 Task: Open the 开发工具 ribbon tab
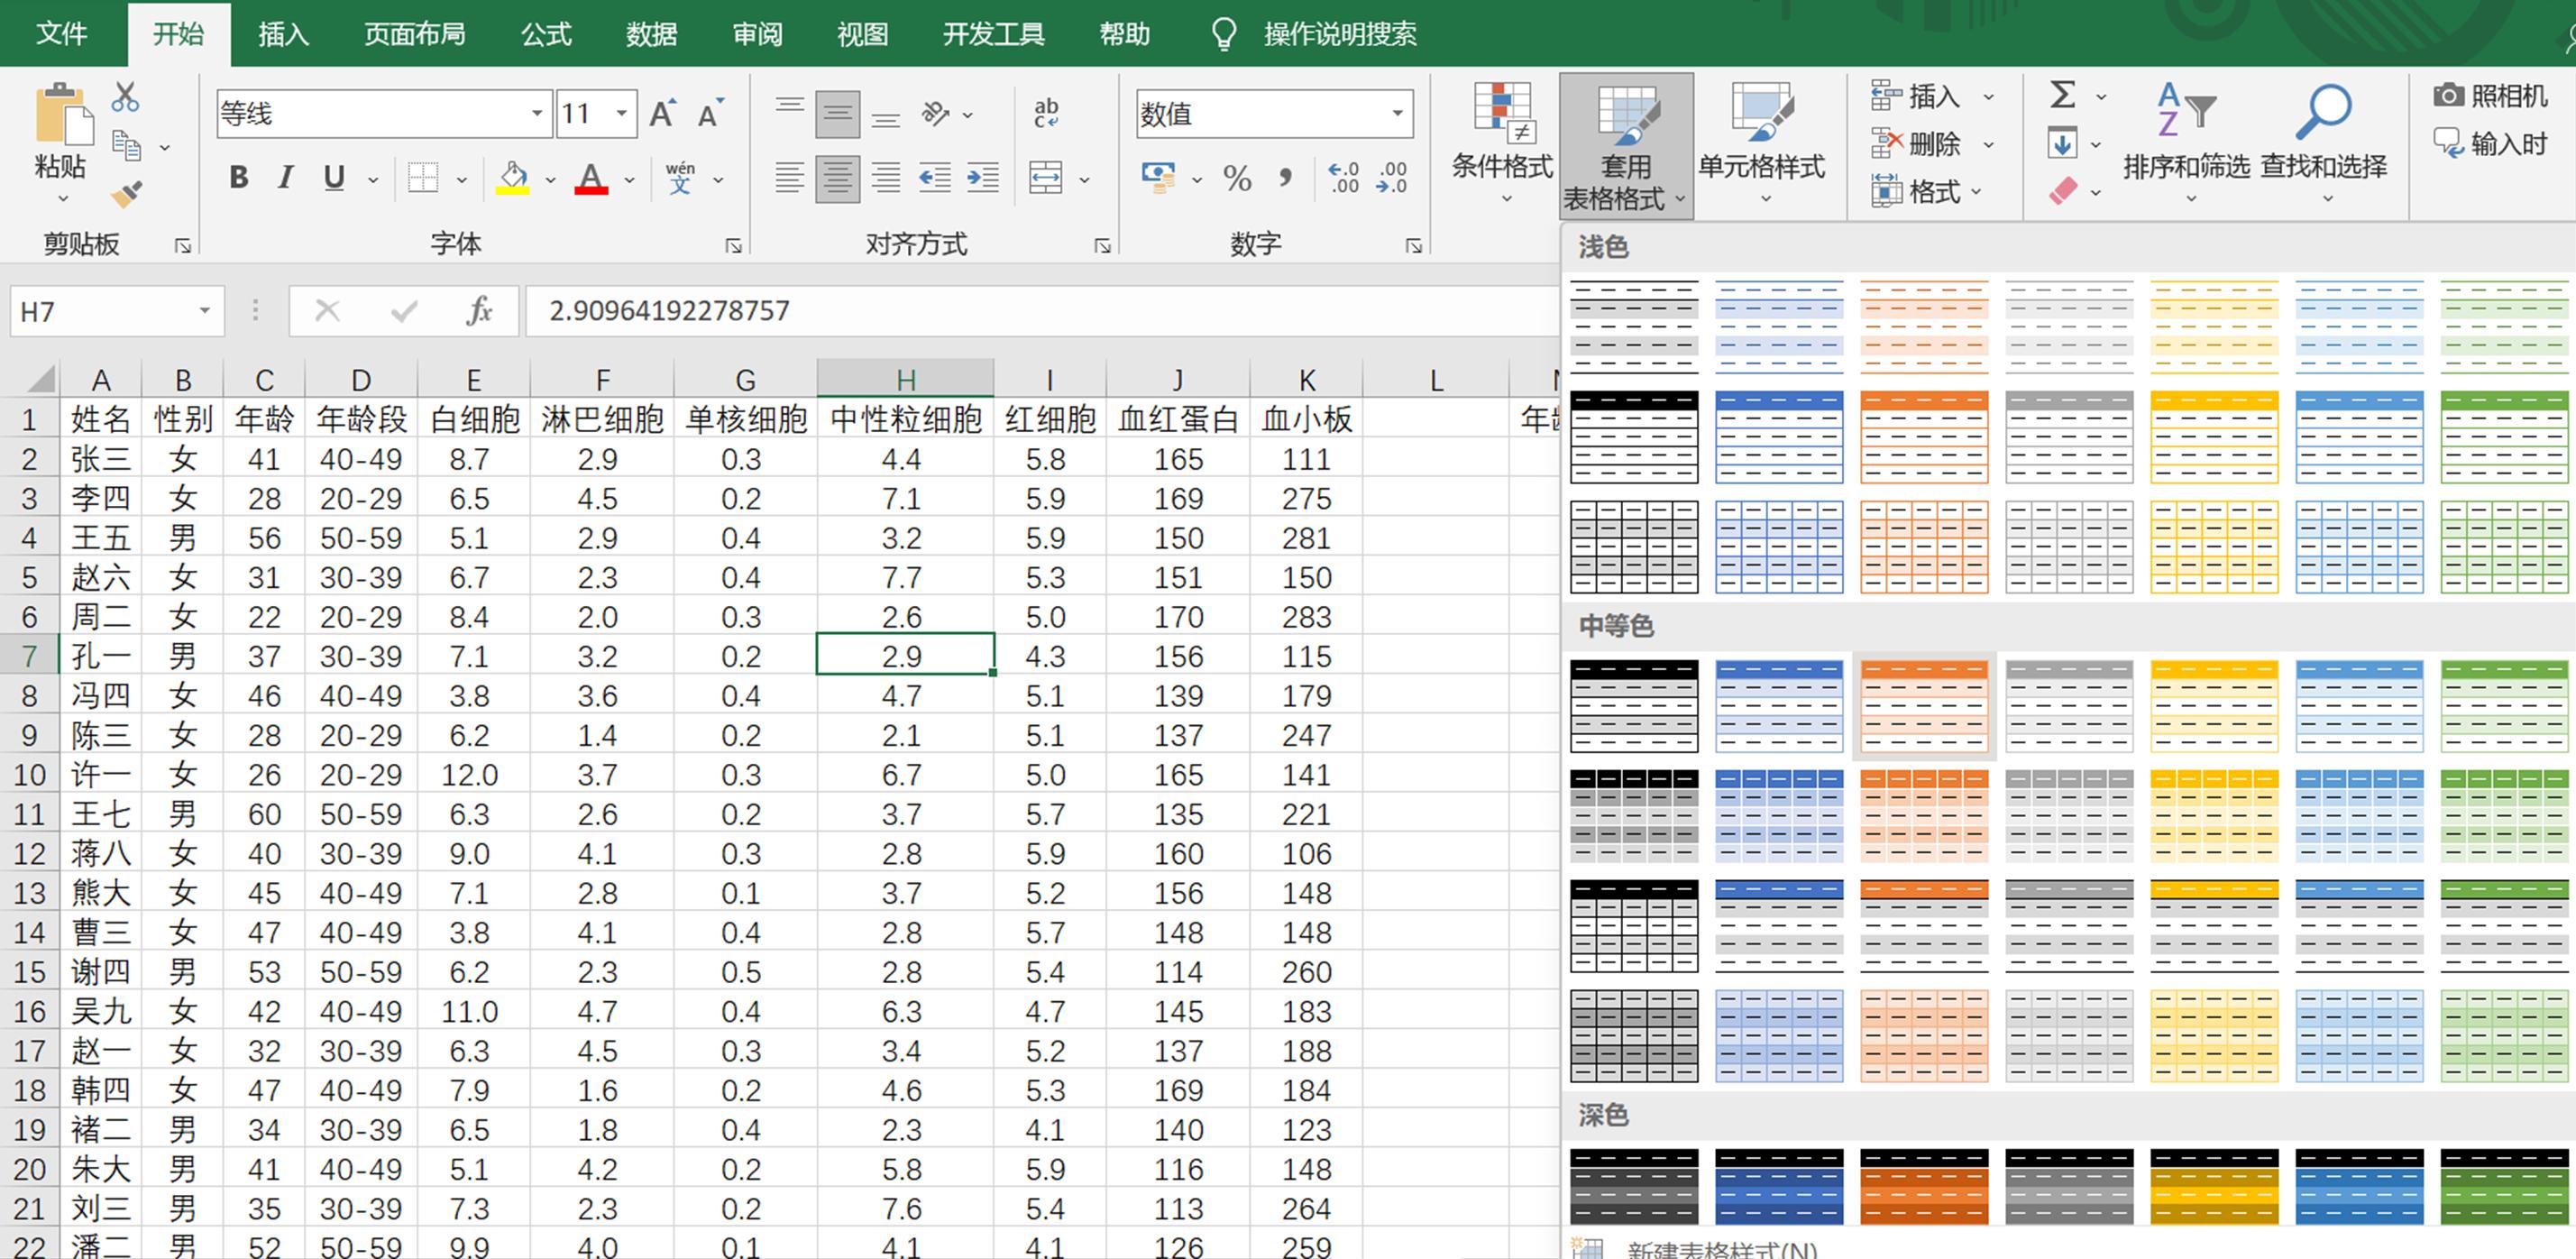pyautogui.click(x=992, y=33)
